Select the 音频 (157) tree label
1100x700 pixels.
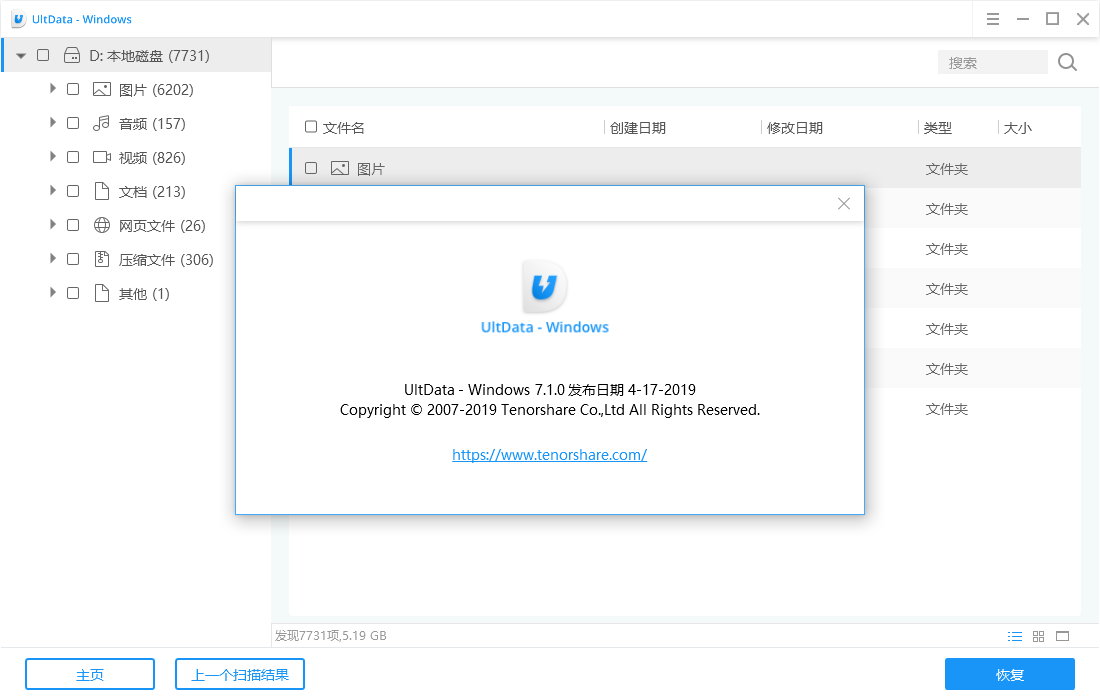point(152,123)
